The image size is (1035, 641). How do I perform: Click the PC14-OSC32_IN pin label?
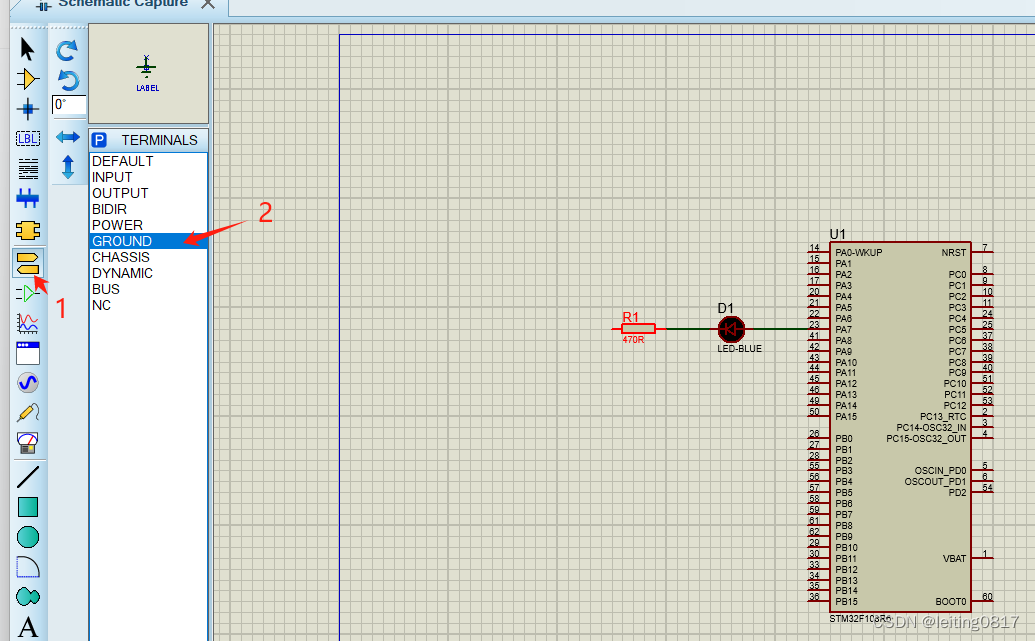(x=931, y=427)
